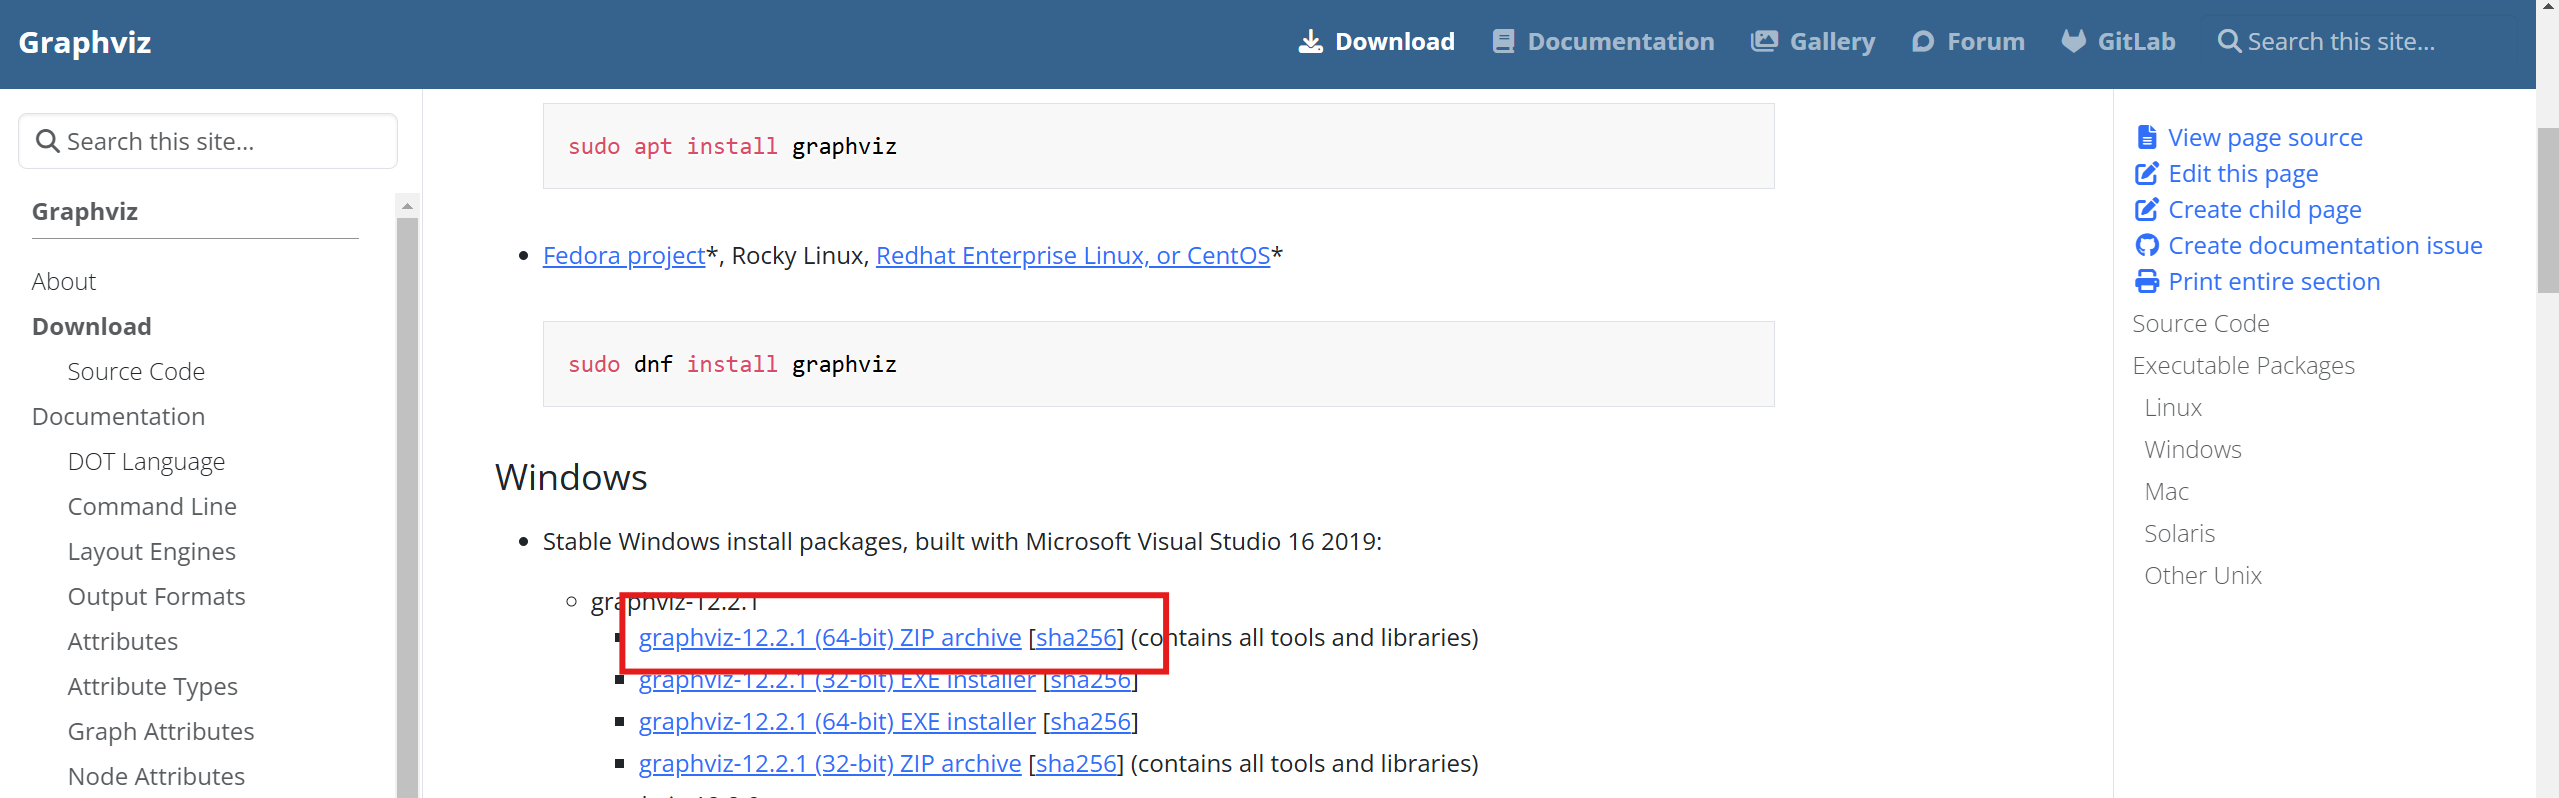Screen dimensions: 2559x798
Task: Click the printer icon for entire section
Action: coord(2146,281)
